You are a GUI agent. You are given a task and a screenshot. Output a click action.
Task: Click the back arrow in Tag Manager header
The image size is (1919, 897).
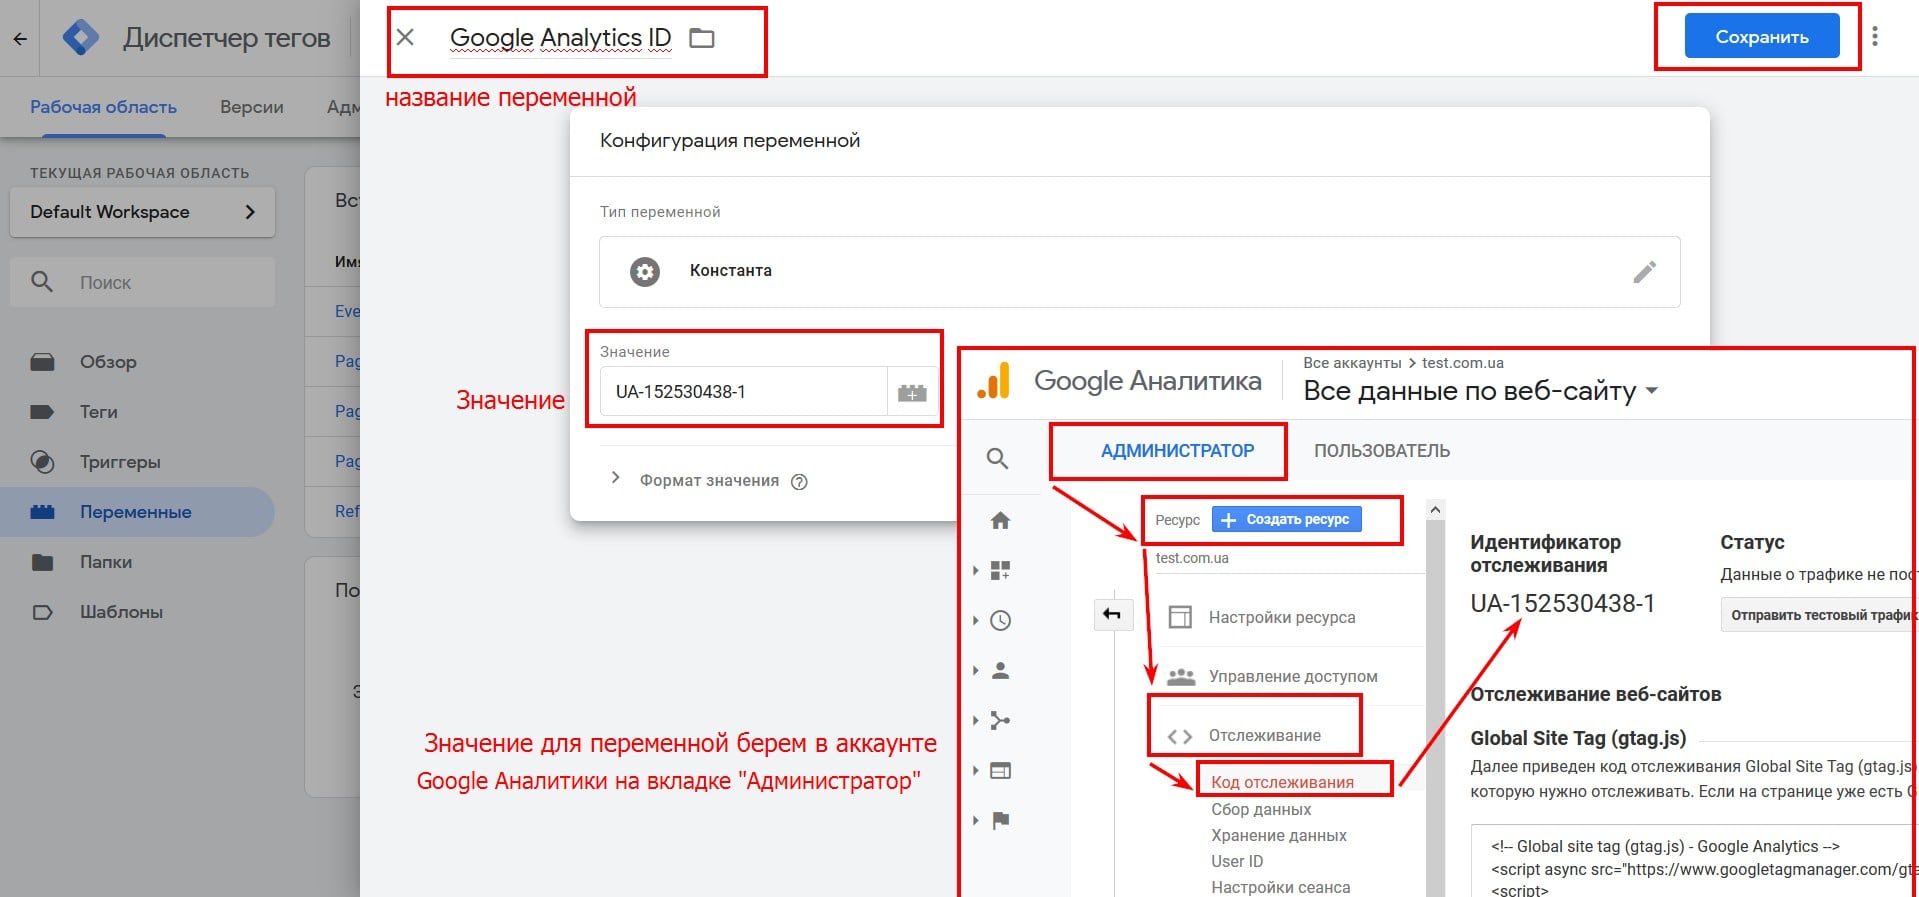tap(20, 39)
